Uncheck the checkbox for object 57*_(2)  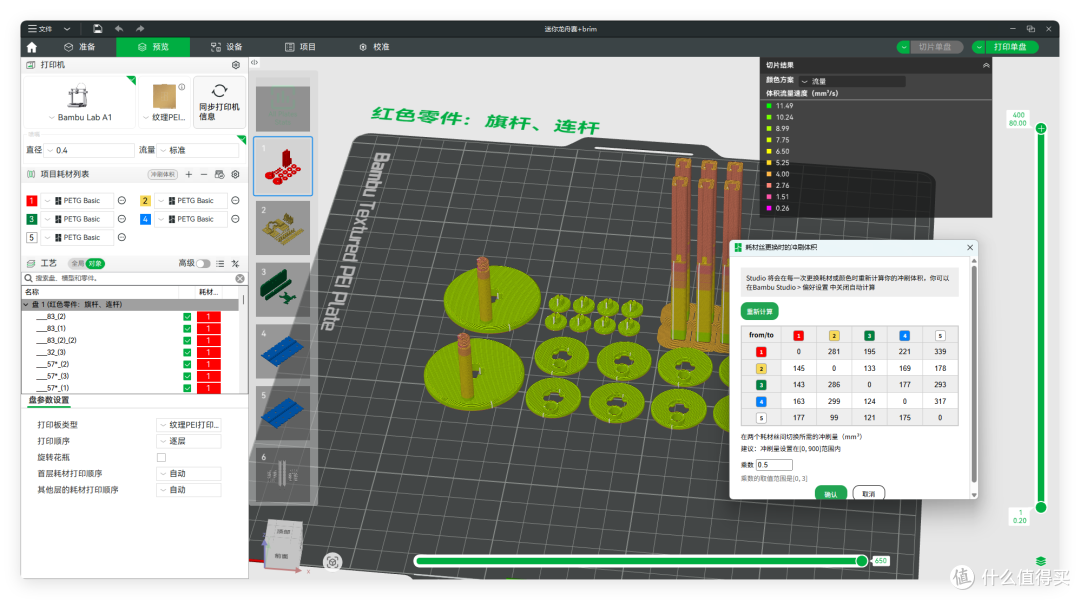point(187,364)
